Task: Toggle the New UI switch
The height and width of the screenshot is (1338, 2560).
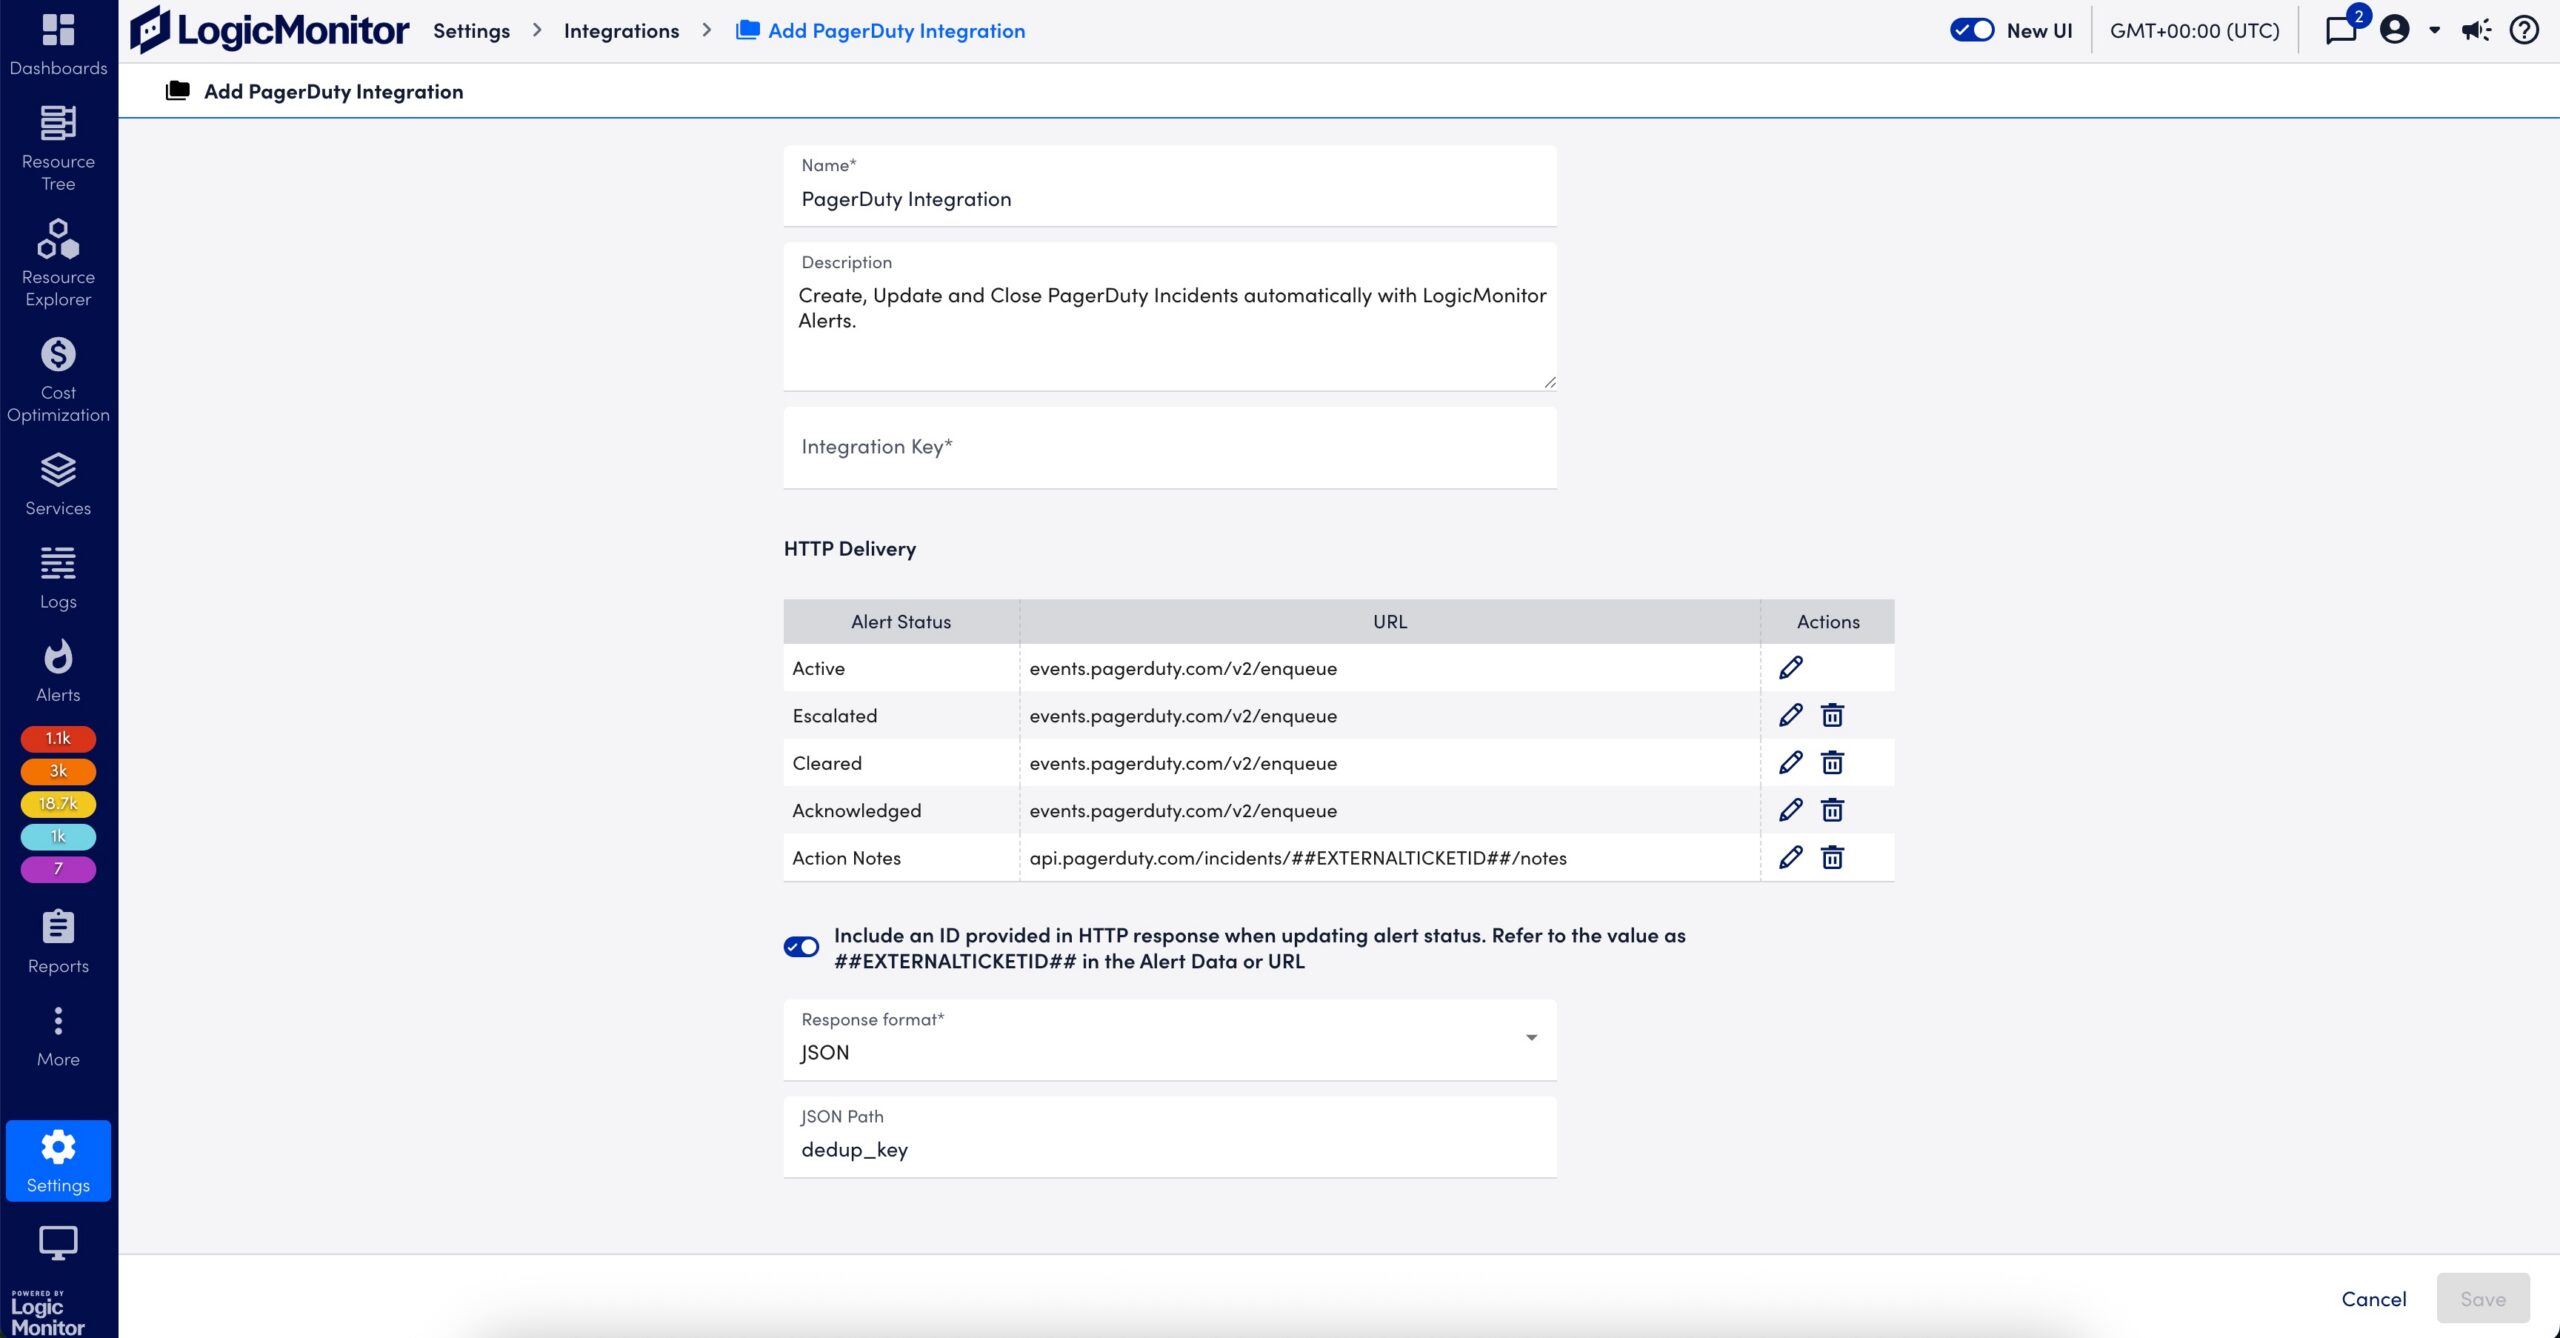Action: (x=1971, y=30)
